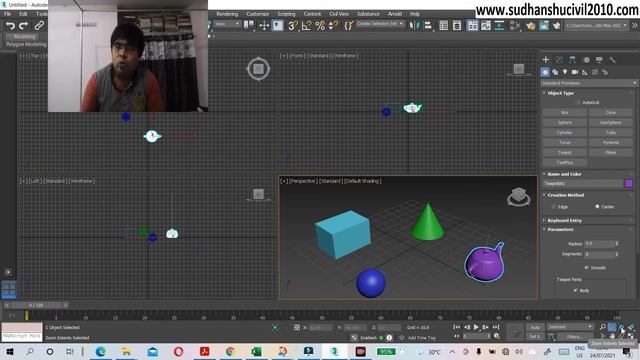Open the Motion panel icon
640x360 pixels.
coord(586,60)
